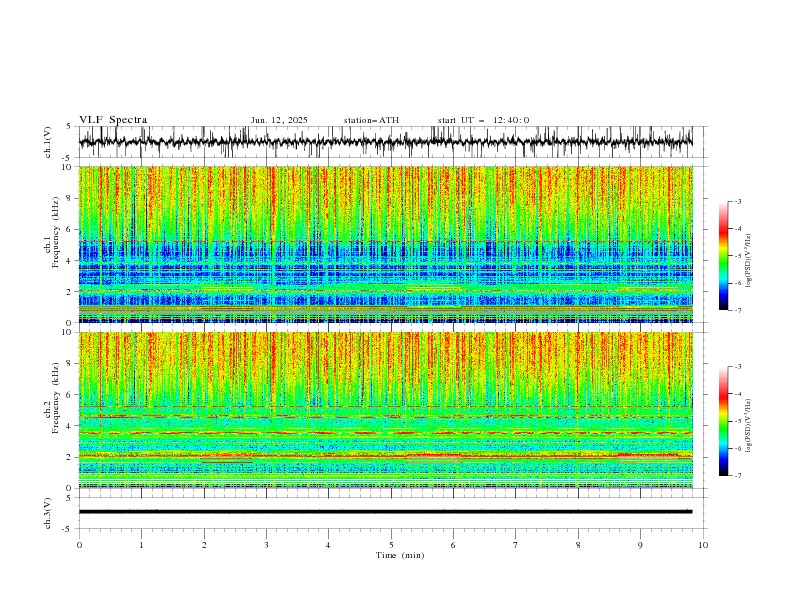
Task: Click the '8' kHz tick of ch.1 spectrogram
Action: point(70,198)
